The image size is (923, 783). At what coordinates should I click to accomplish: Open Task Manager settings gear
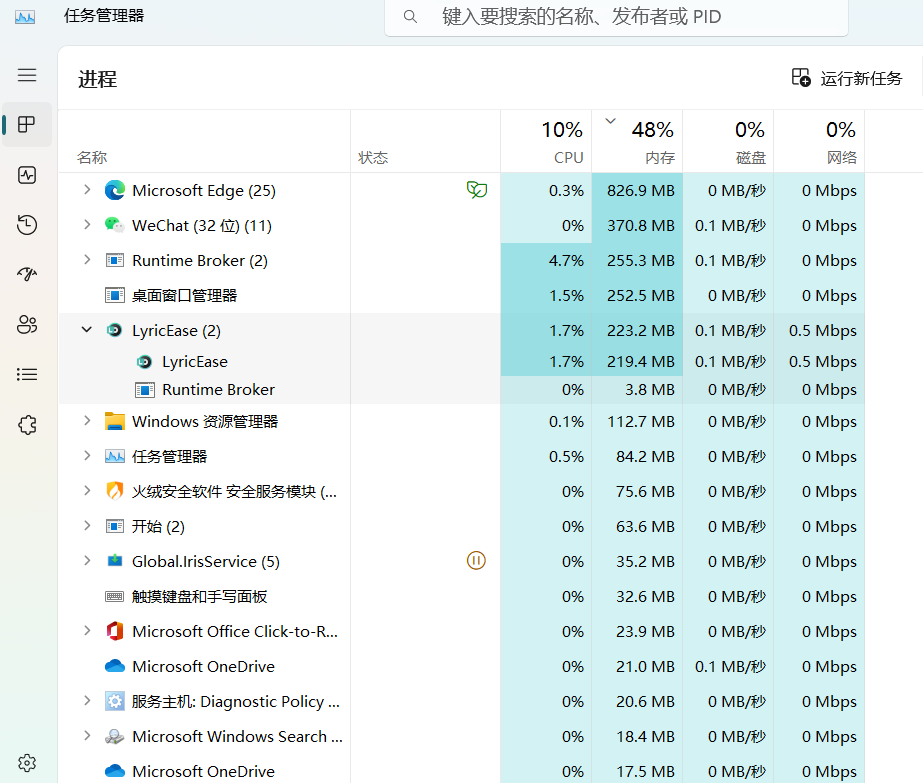(27, 763)
